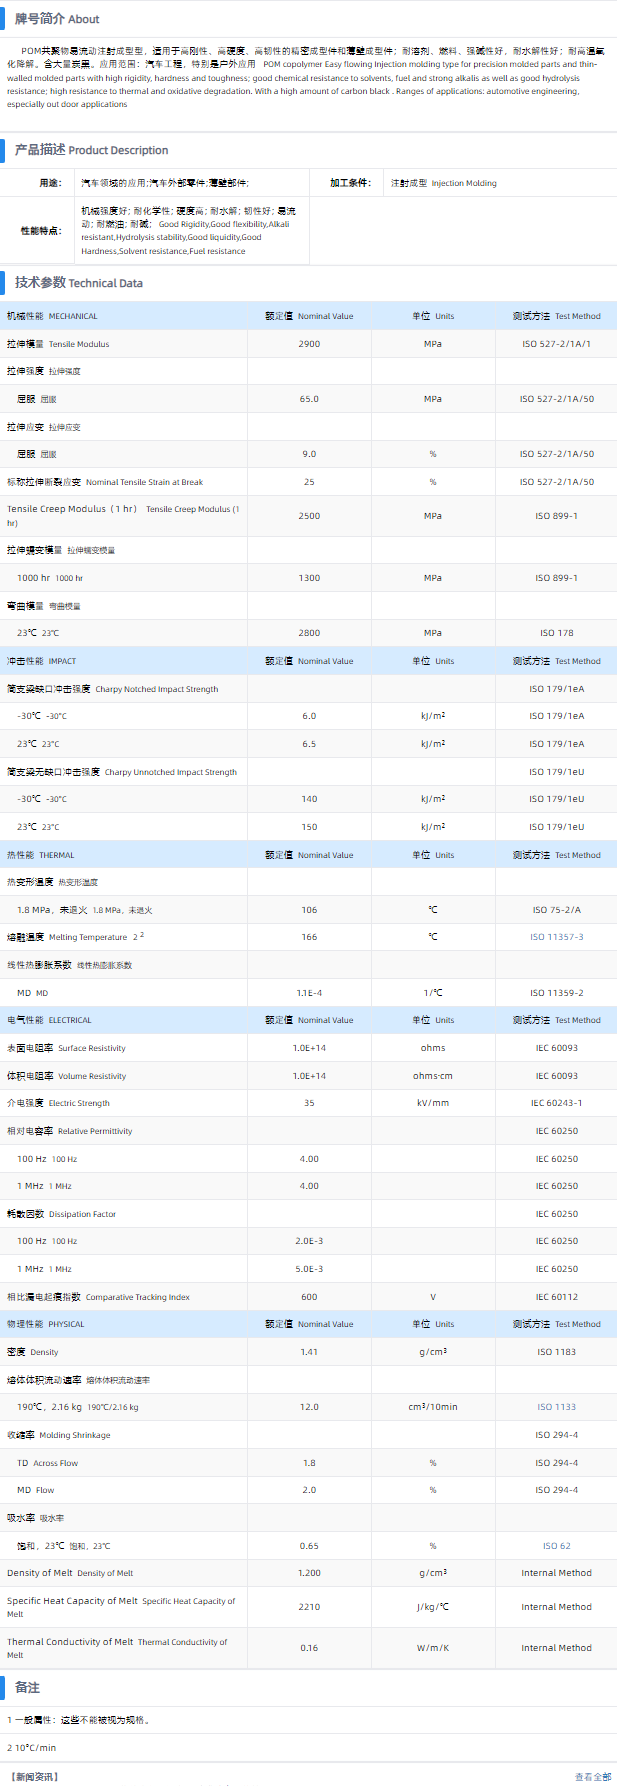Click the Comparative Tracking Index row label
This screenshot has width=617, height=1786.
(x=98, y=1297)
